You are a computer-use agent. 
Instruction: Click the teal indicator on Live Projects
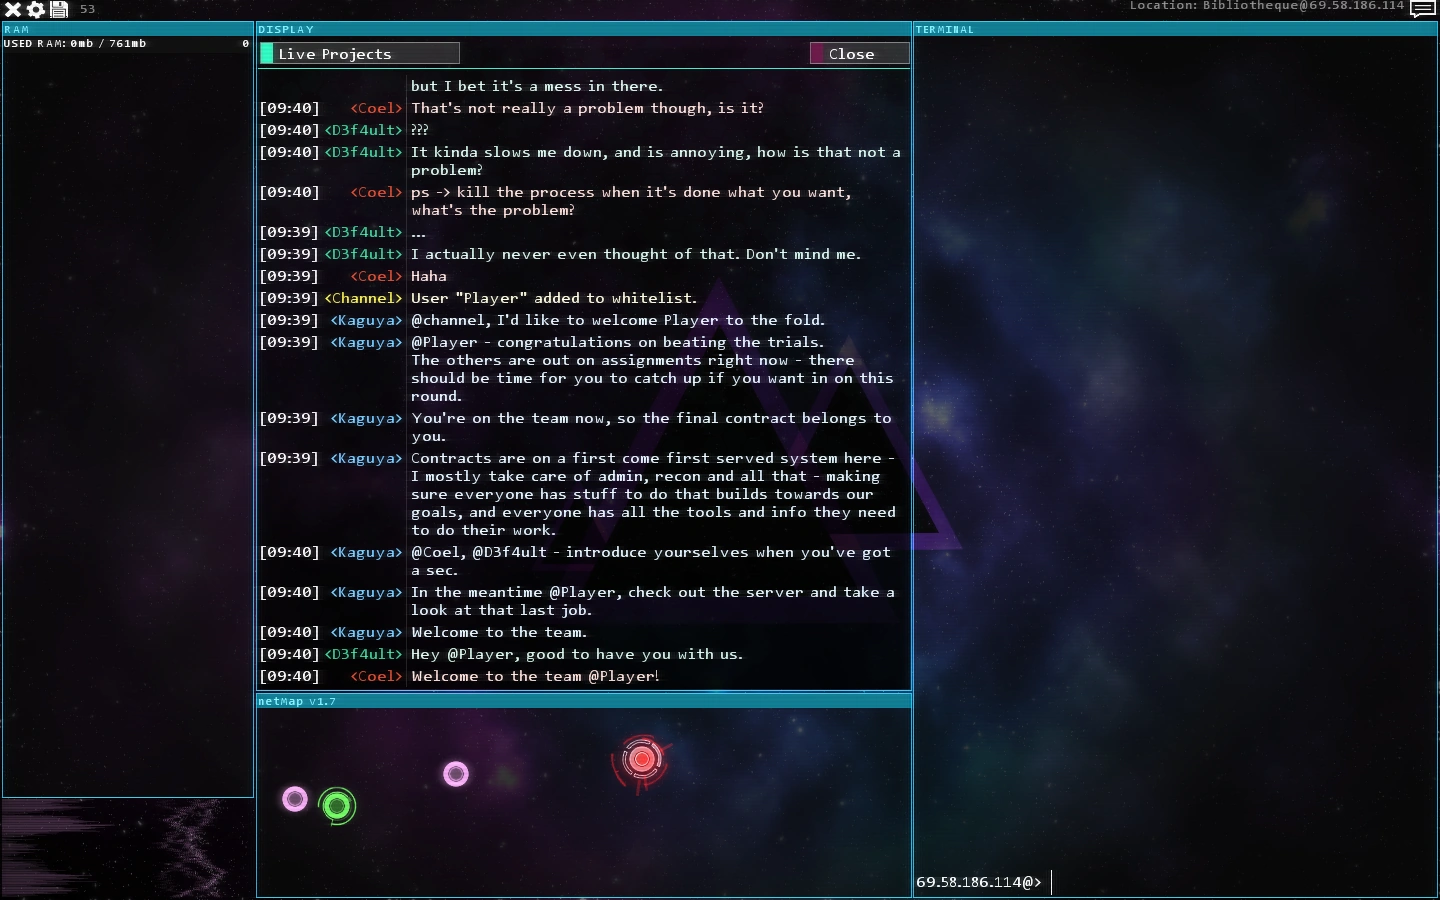click(x=268, y=53)
